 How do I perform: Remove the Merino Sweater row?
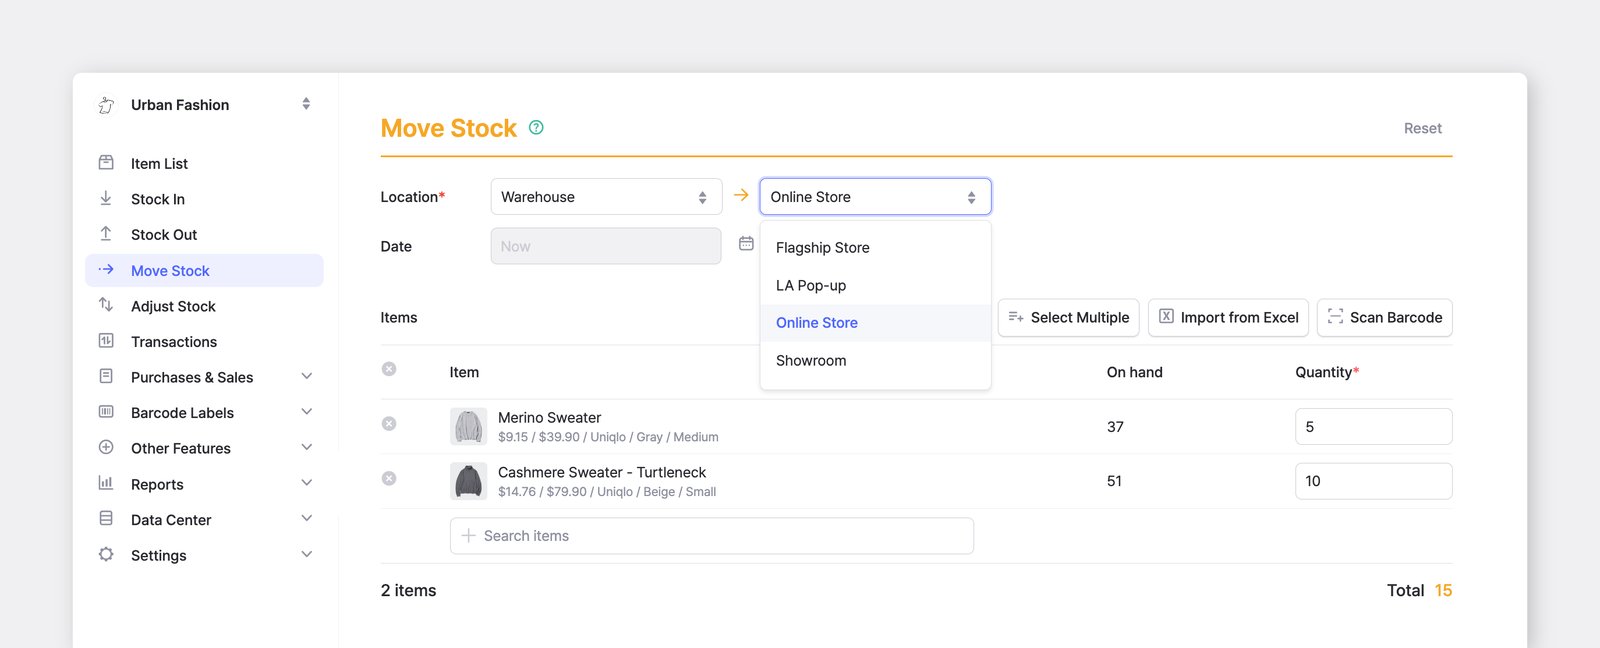point(389,424)
